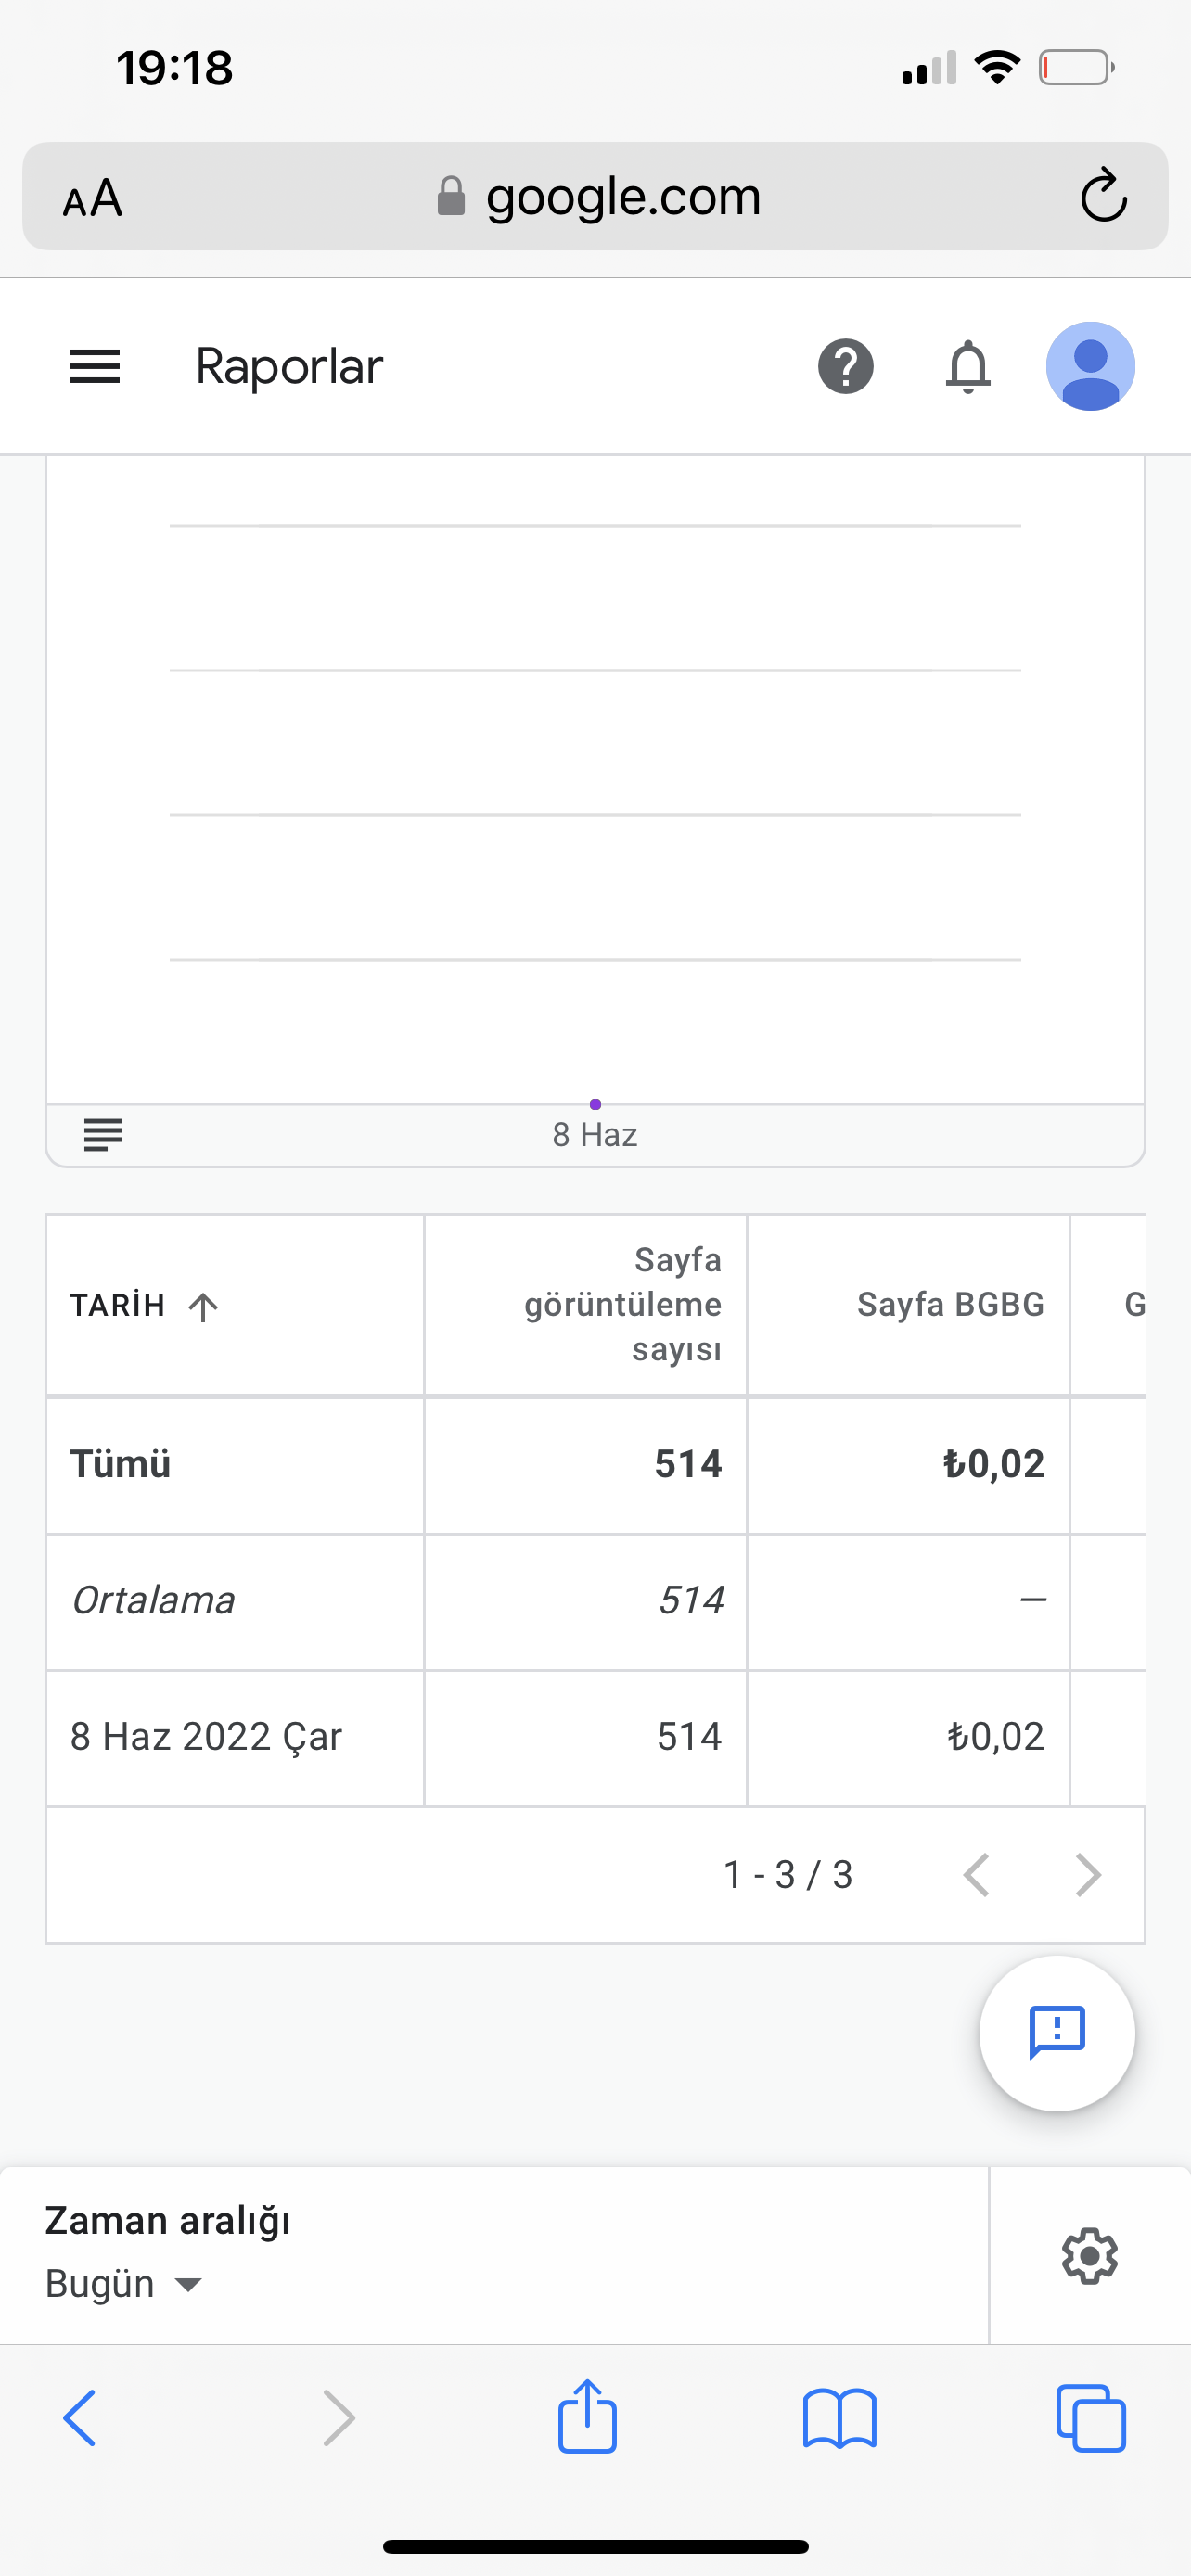Sort by Sayfa görüntüleme sayısı column
Screen dimensions: 1191x2576
click(x=622, y=1304)
